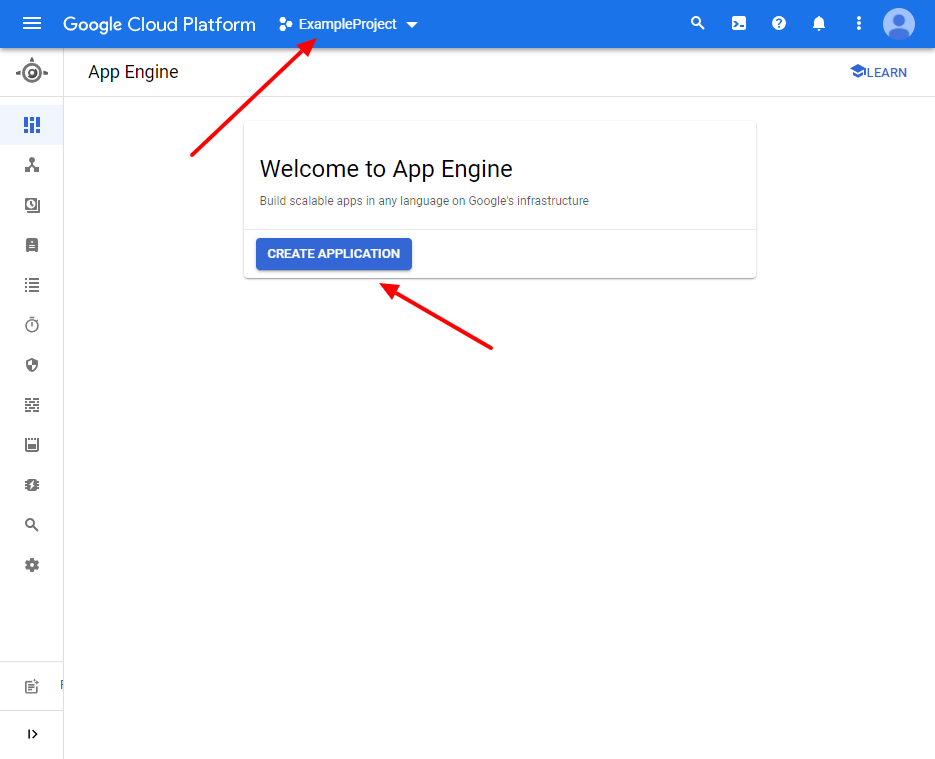Open the Search magnifier sidebar icon

click(x=32, y=525)
